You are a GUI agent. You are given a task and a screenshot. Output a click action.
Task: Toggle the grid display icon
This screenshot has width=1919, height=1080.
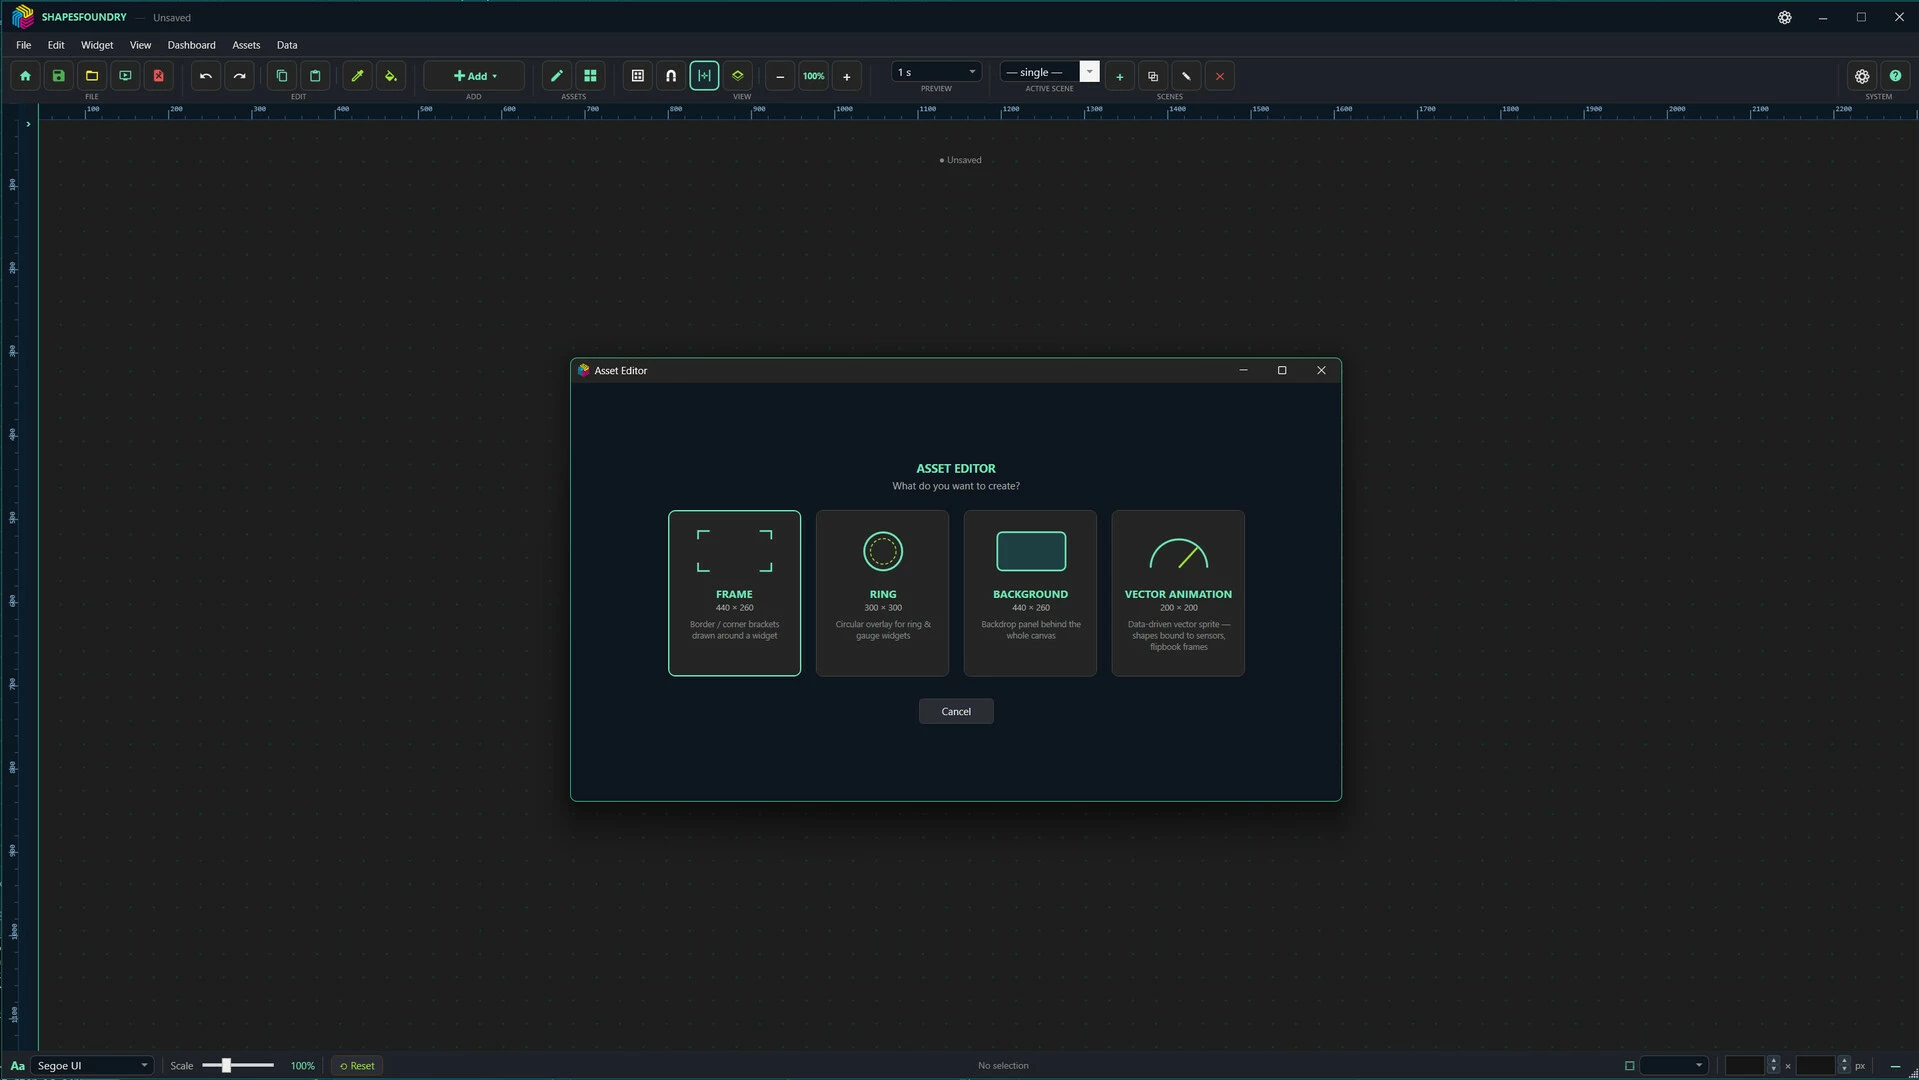pyautogui.click(x=638, y=76)
